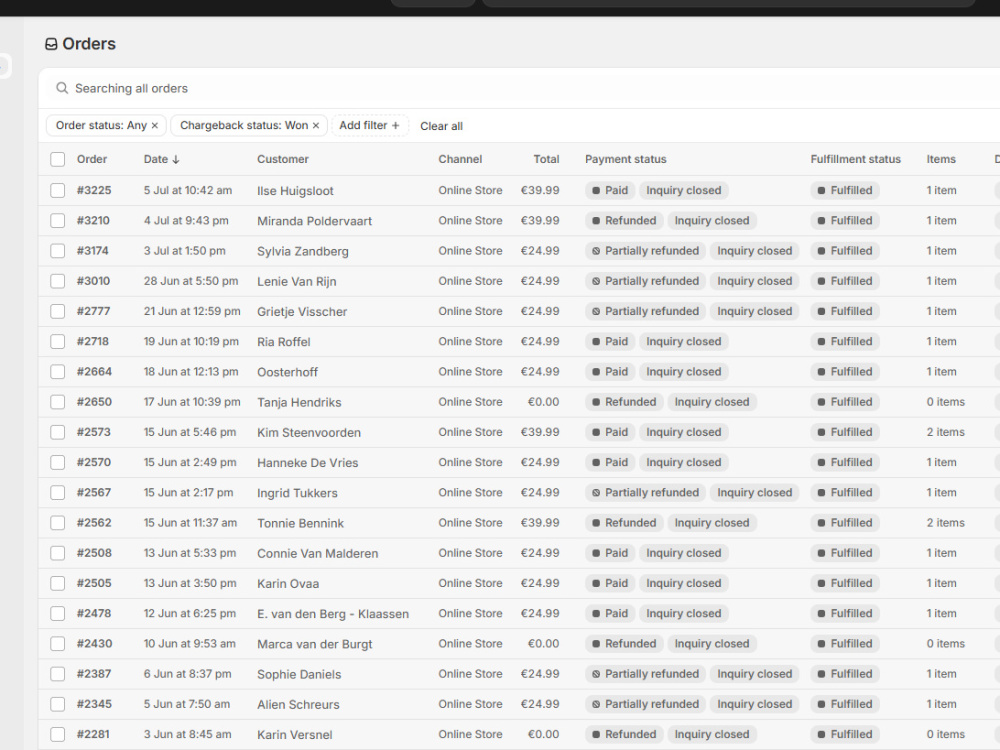Click customer Miranda Poldervaart
1000x750 pixels.
[x=314, y=221]
